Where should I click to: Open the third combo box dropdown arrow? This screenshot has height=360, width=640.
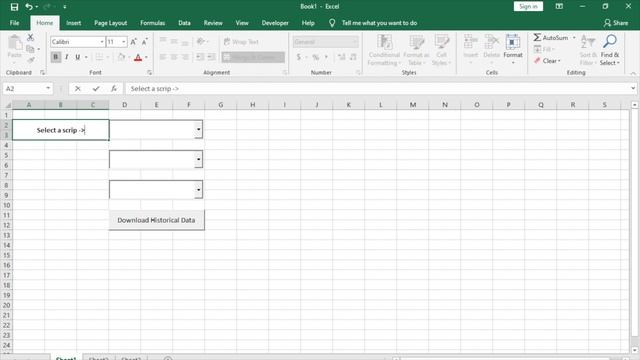[x=198, y=189]
